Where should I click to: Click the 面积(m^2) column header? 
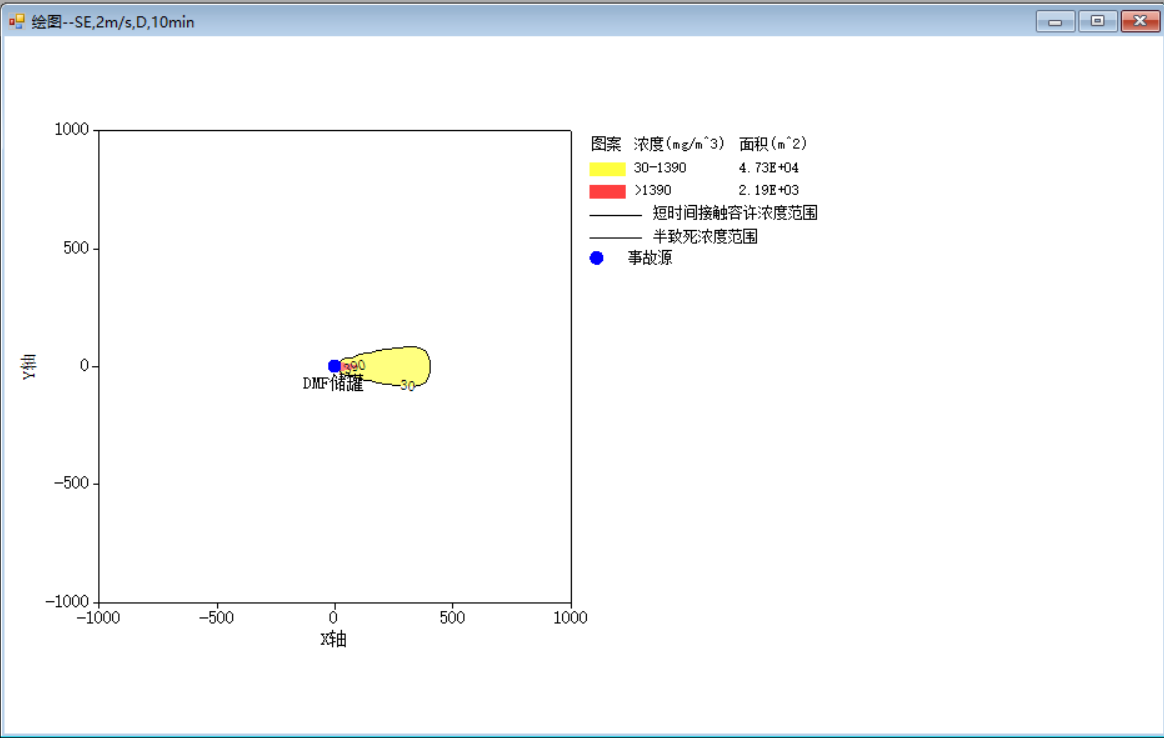pos(773,144)
